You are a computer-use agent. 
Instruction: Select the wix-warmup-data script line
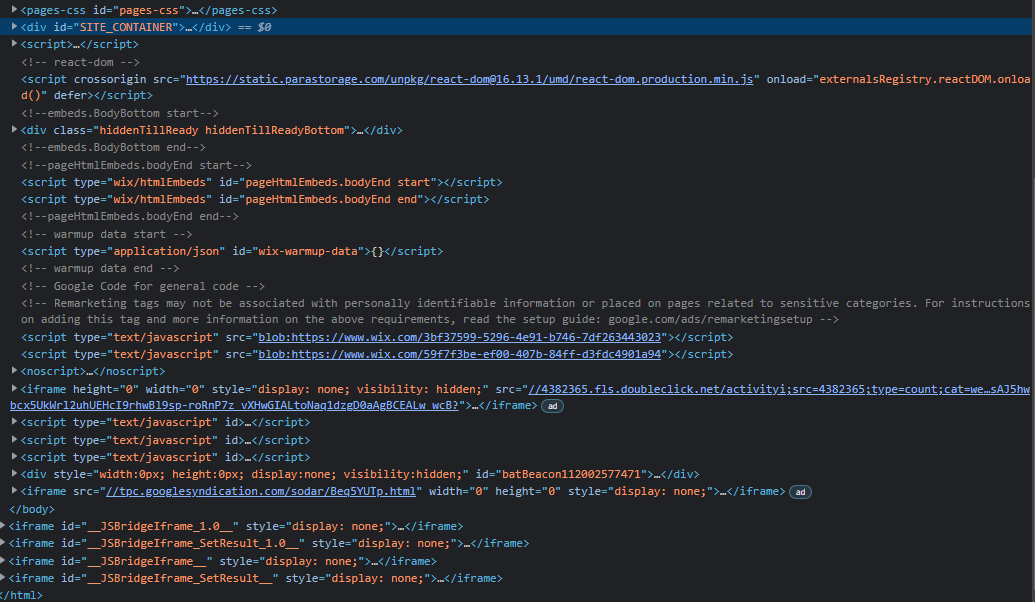[x=232, y=251]
